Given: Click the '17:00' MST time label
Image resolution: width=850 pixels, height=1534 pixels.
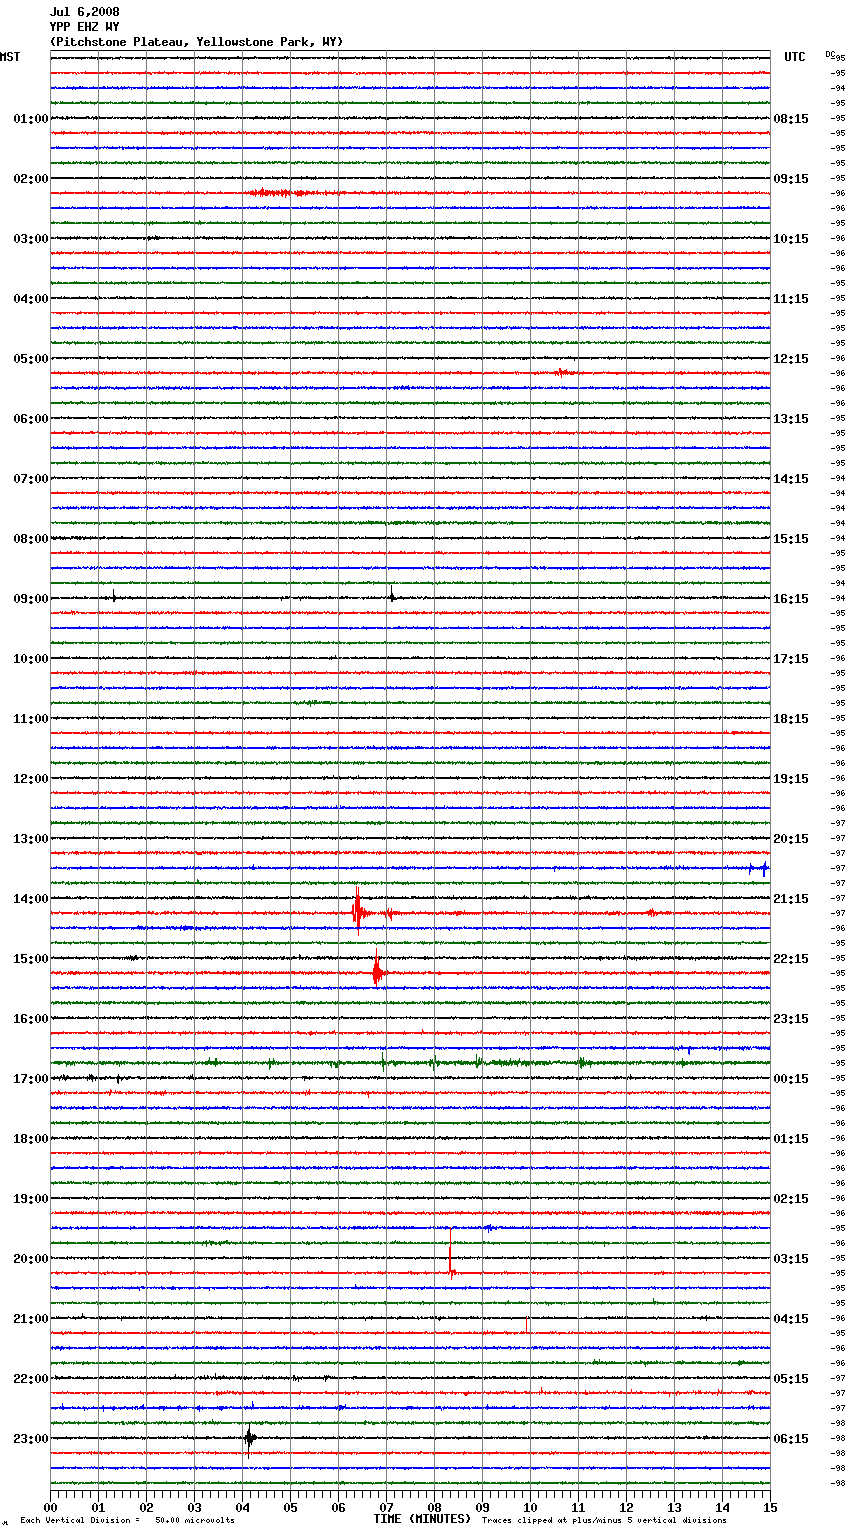Looking at the screenshot, I should [31, 1079].
